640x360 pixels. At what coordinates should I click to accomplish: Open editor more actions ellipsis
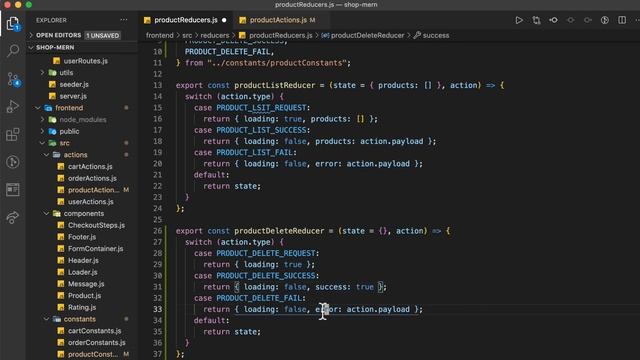click(x=637, y=20)
